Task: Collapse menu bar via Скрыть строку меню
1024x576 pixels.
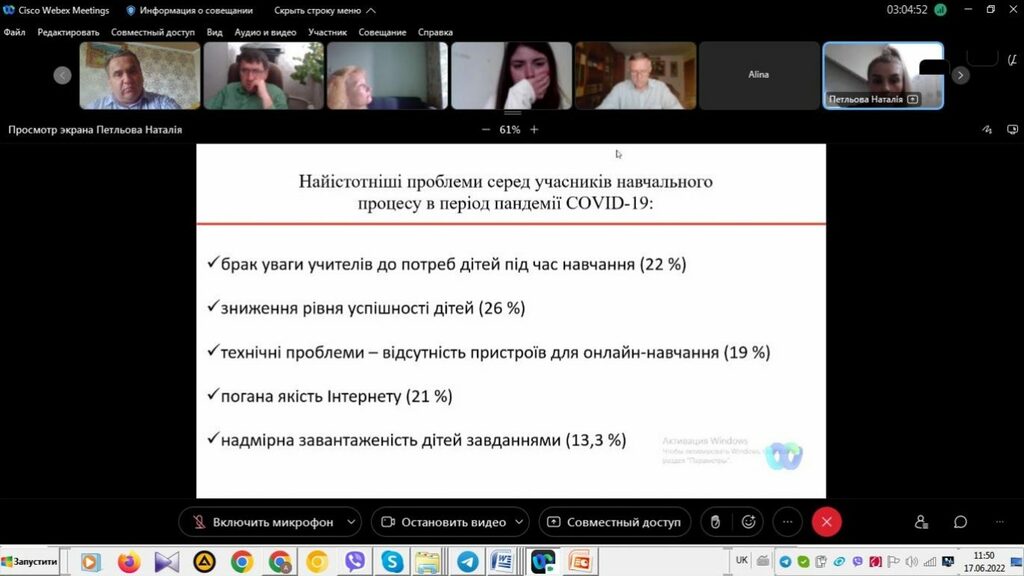Action: pos(325,10)
